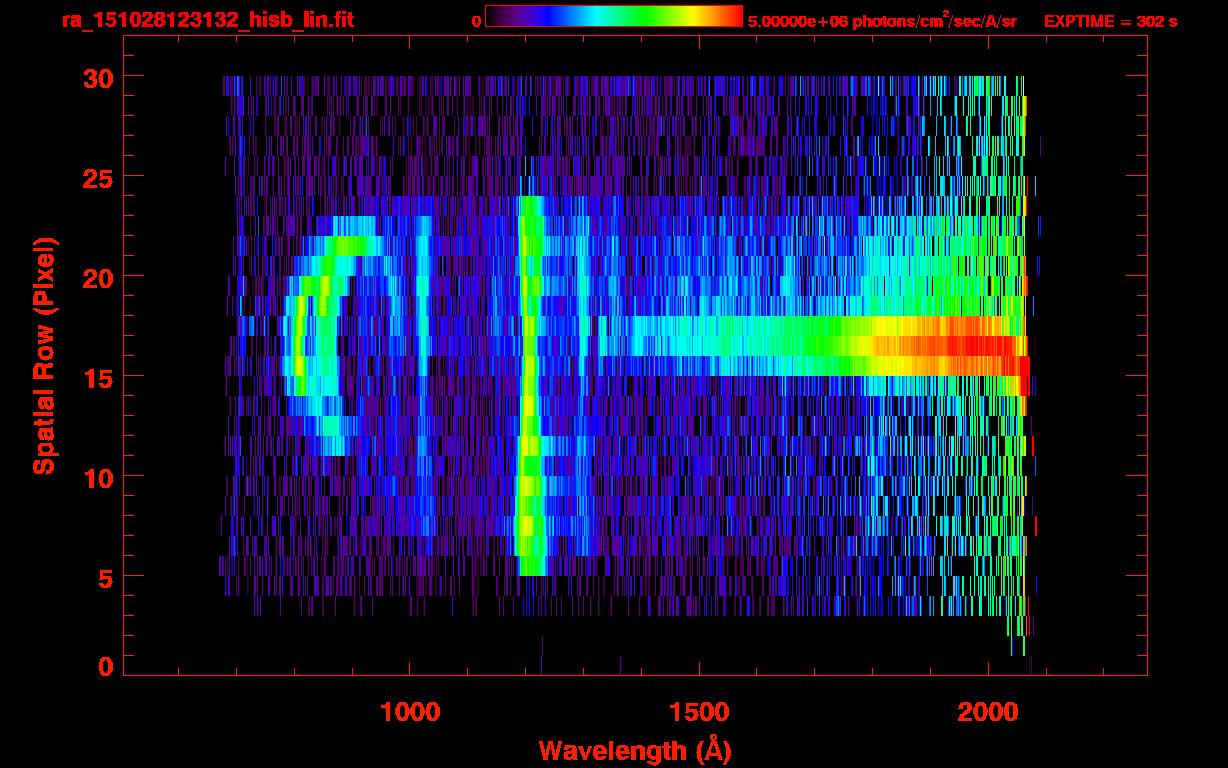
Task: Click the x-axis tick label 1000
Action: (410, 711)
